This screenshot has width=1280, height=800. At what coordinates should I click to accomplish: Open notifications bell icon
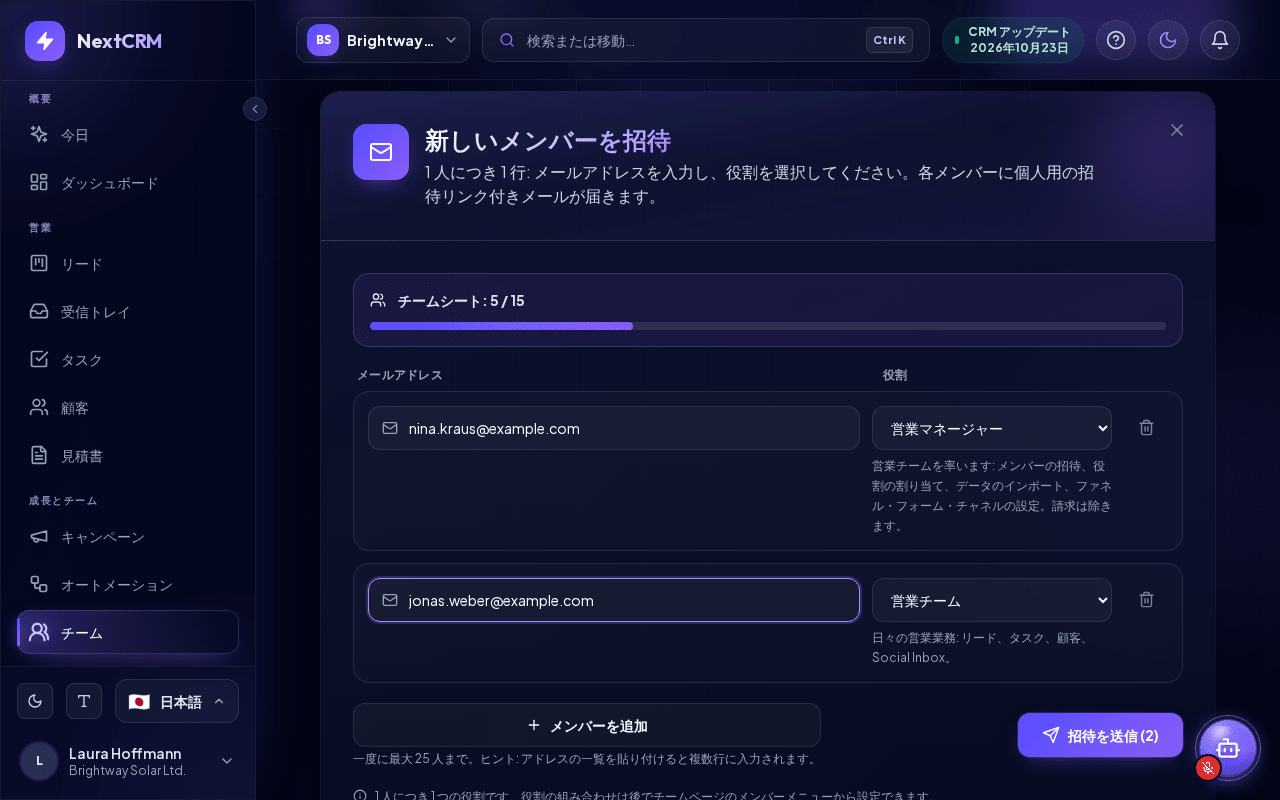(1220, 40)
